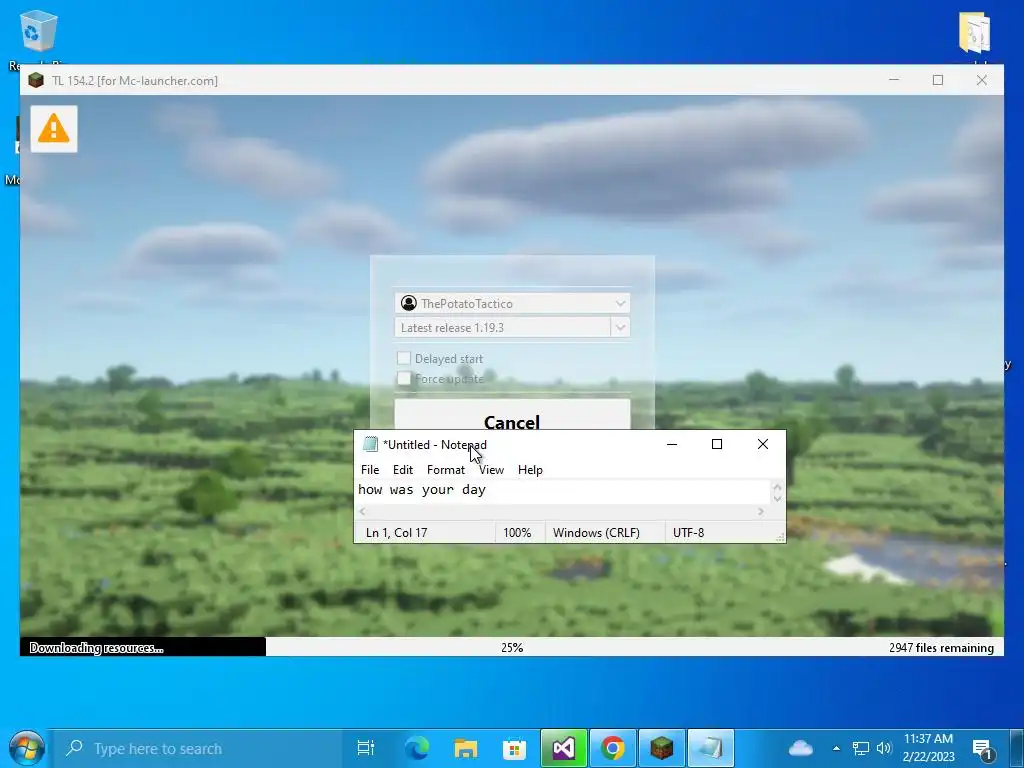Minimize the TL launcher window
Screen dimensions: 1024x768
pyautogui.click(x=894, y=80)
